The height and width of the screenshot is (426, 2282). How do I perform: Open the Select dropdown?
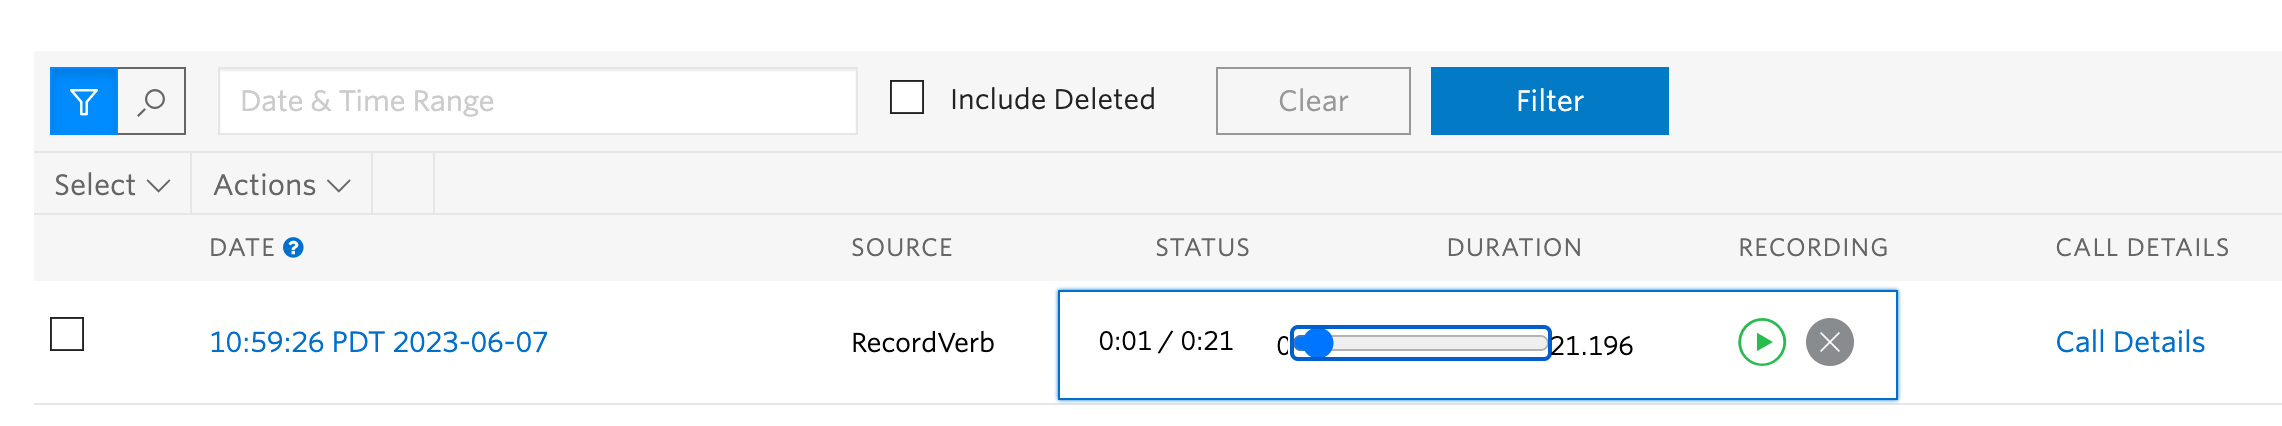[x=112, y=185]
